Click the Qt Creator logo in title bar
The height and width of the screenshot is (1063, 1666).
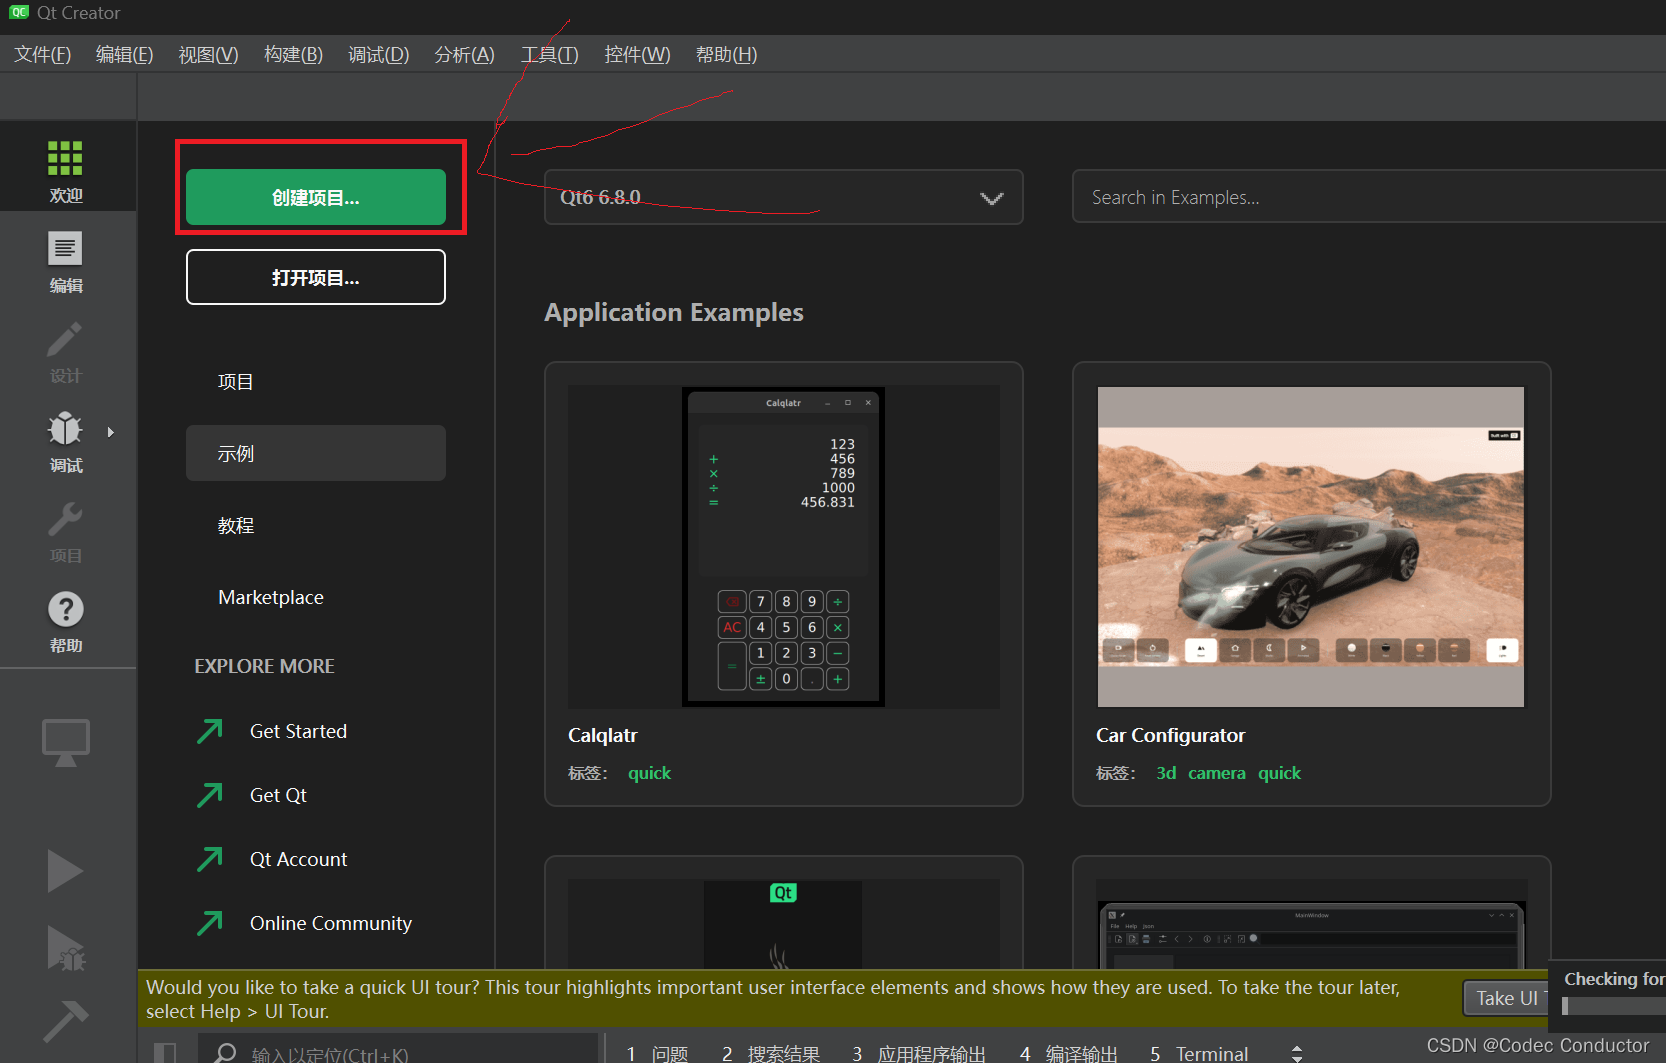pos(19,13)
